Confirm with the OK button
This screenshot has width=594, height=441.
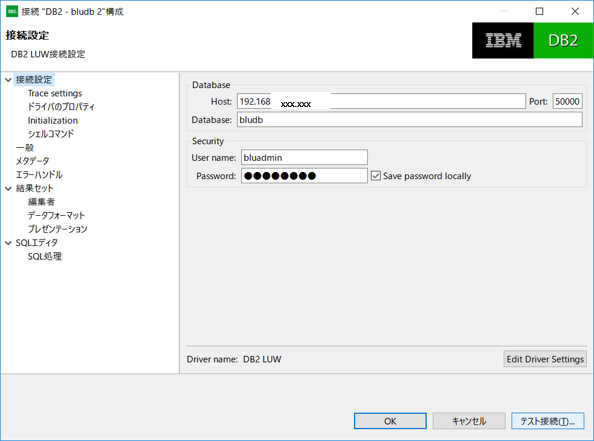(390, 421)
